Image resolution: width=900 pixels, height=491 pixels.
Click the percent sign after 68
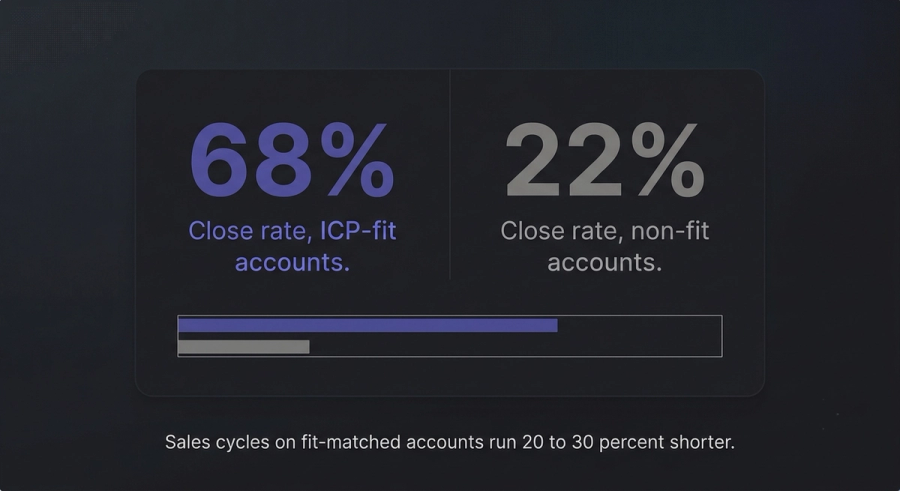pyautogui.click(x=358, y=160)
